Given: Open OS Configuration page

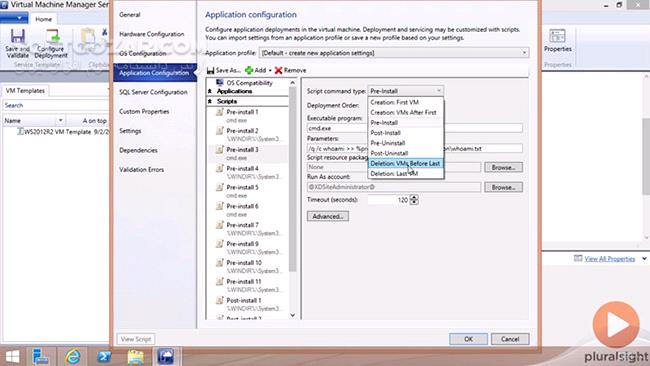Looking at the screenshot, I should coord(143,53).
